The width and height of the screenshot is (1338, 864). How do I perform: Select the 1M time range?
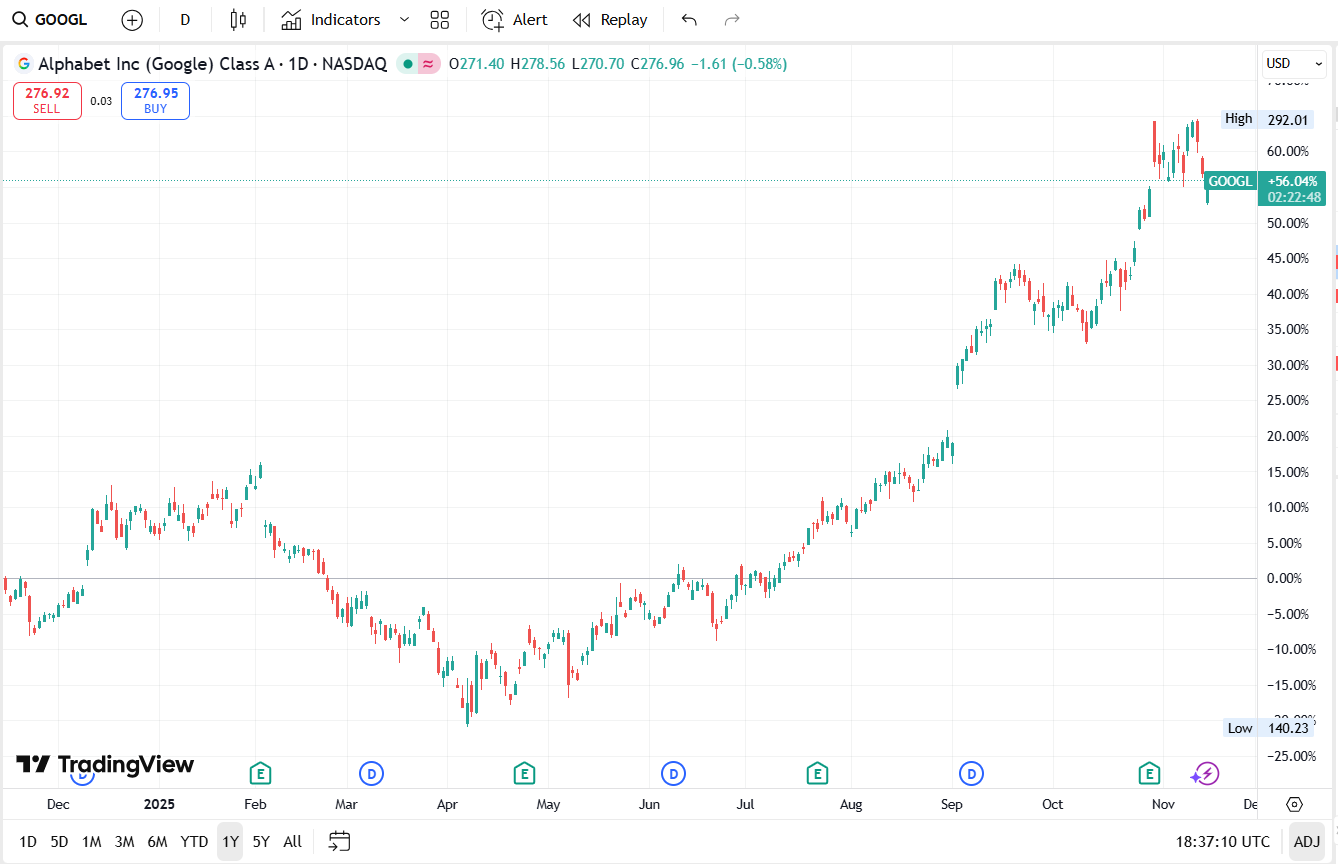click(x=91, y=842)
